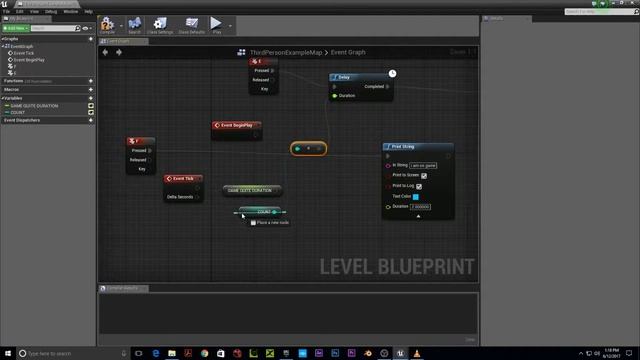Open the File menu

coord(7,11)
